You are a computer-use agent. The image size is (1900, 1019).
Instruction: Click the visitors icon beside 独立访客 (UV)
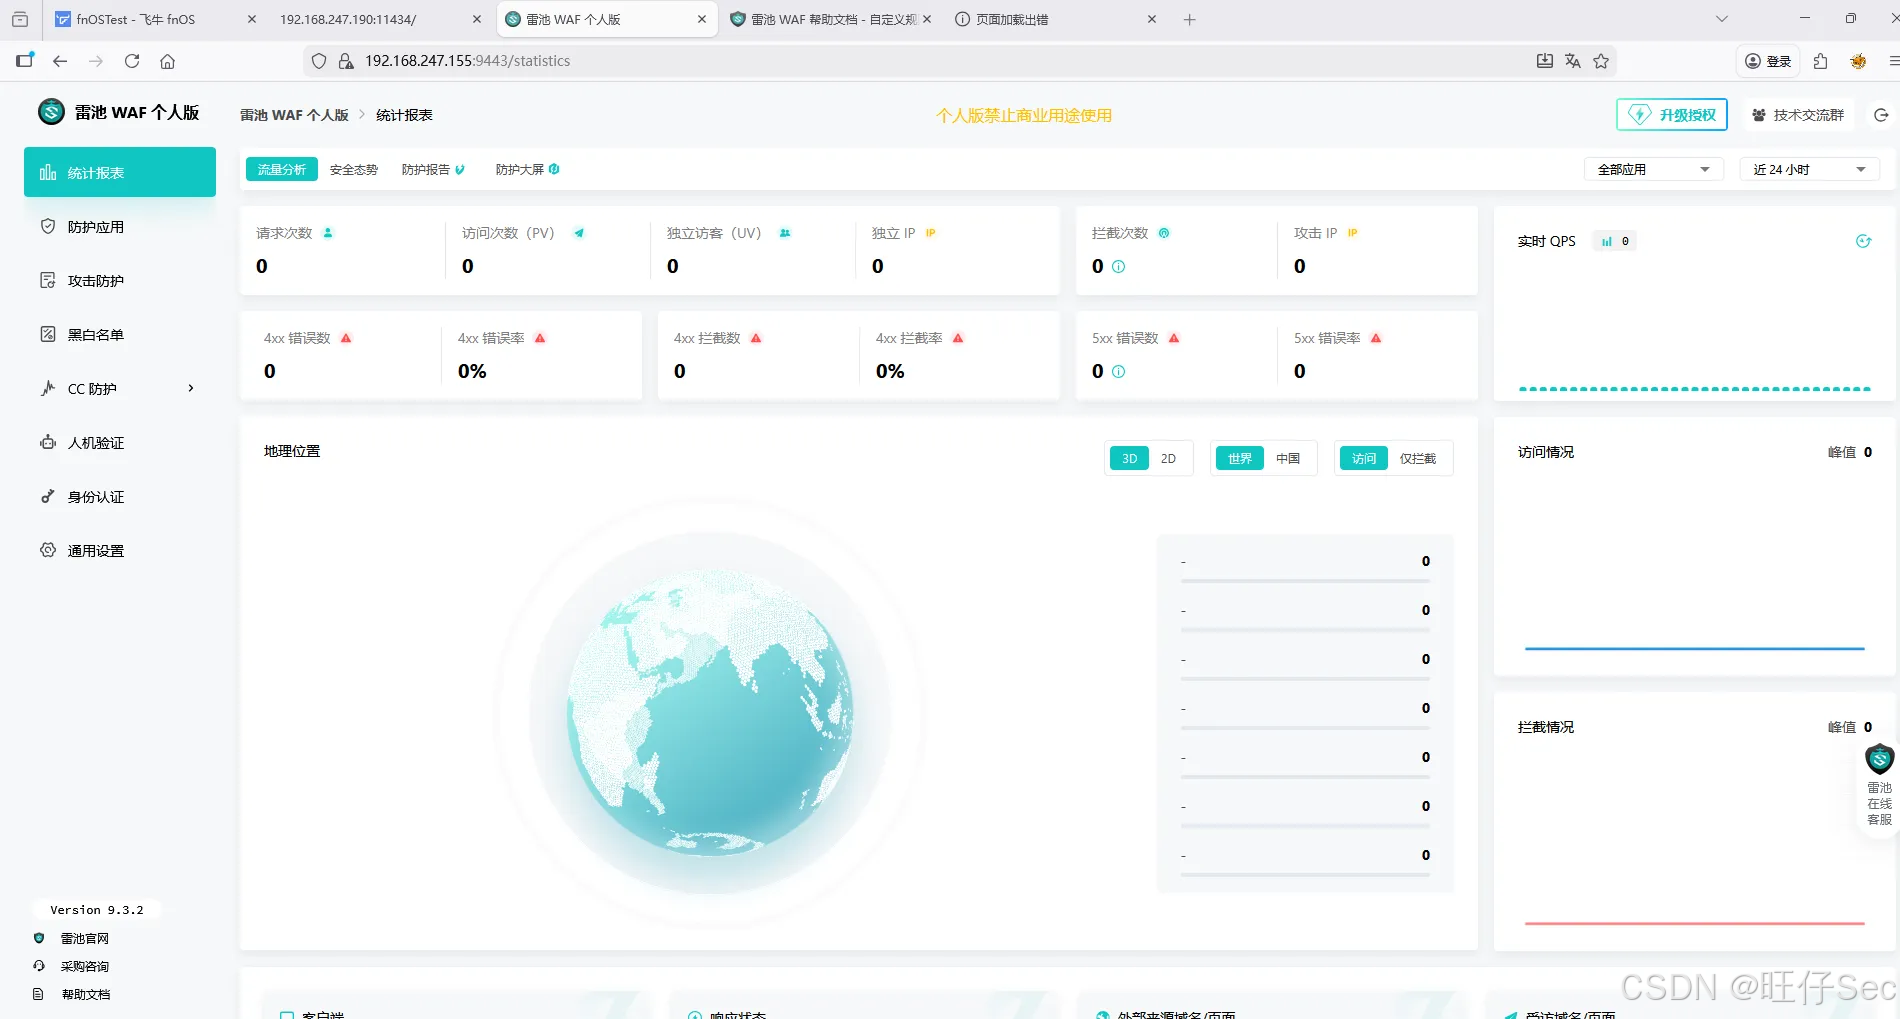pyautogui.click(x=785, y=233)
